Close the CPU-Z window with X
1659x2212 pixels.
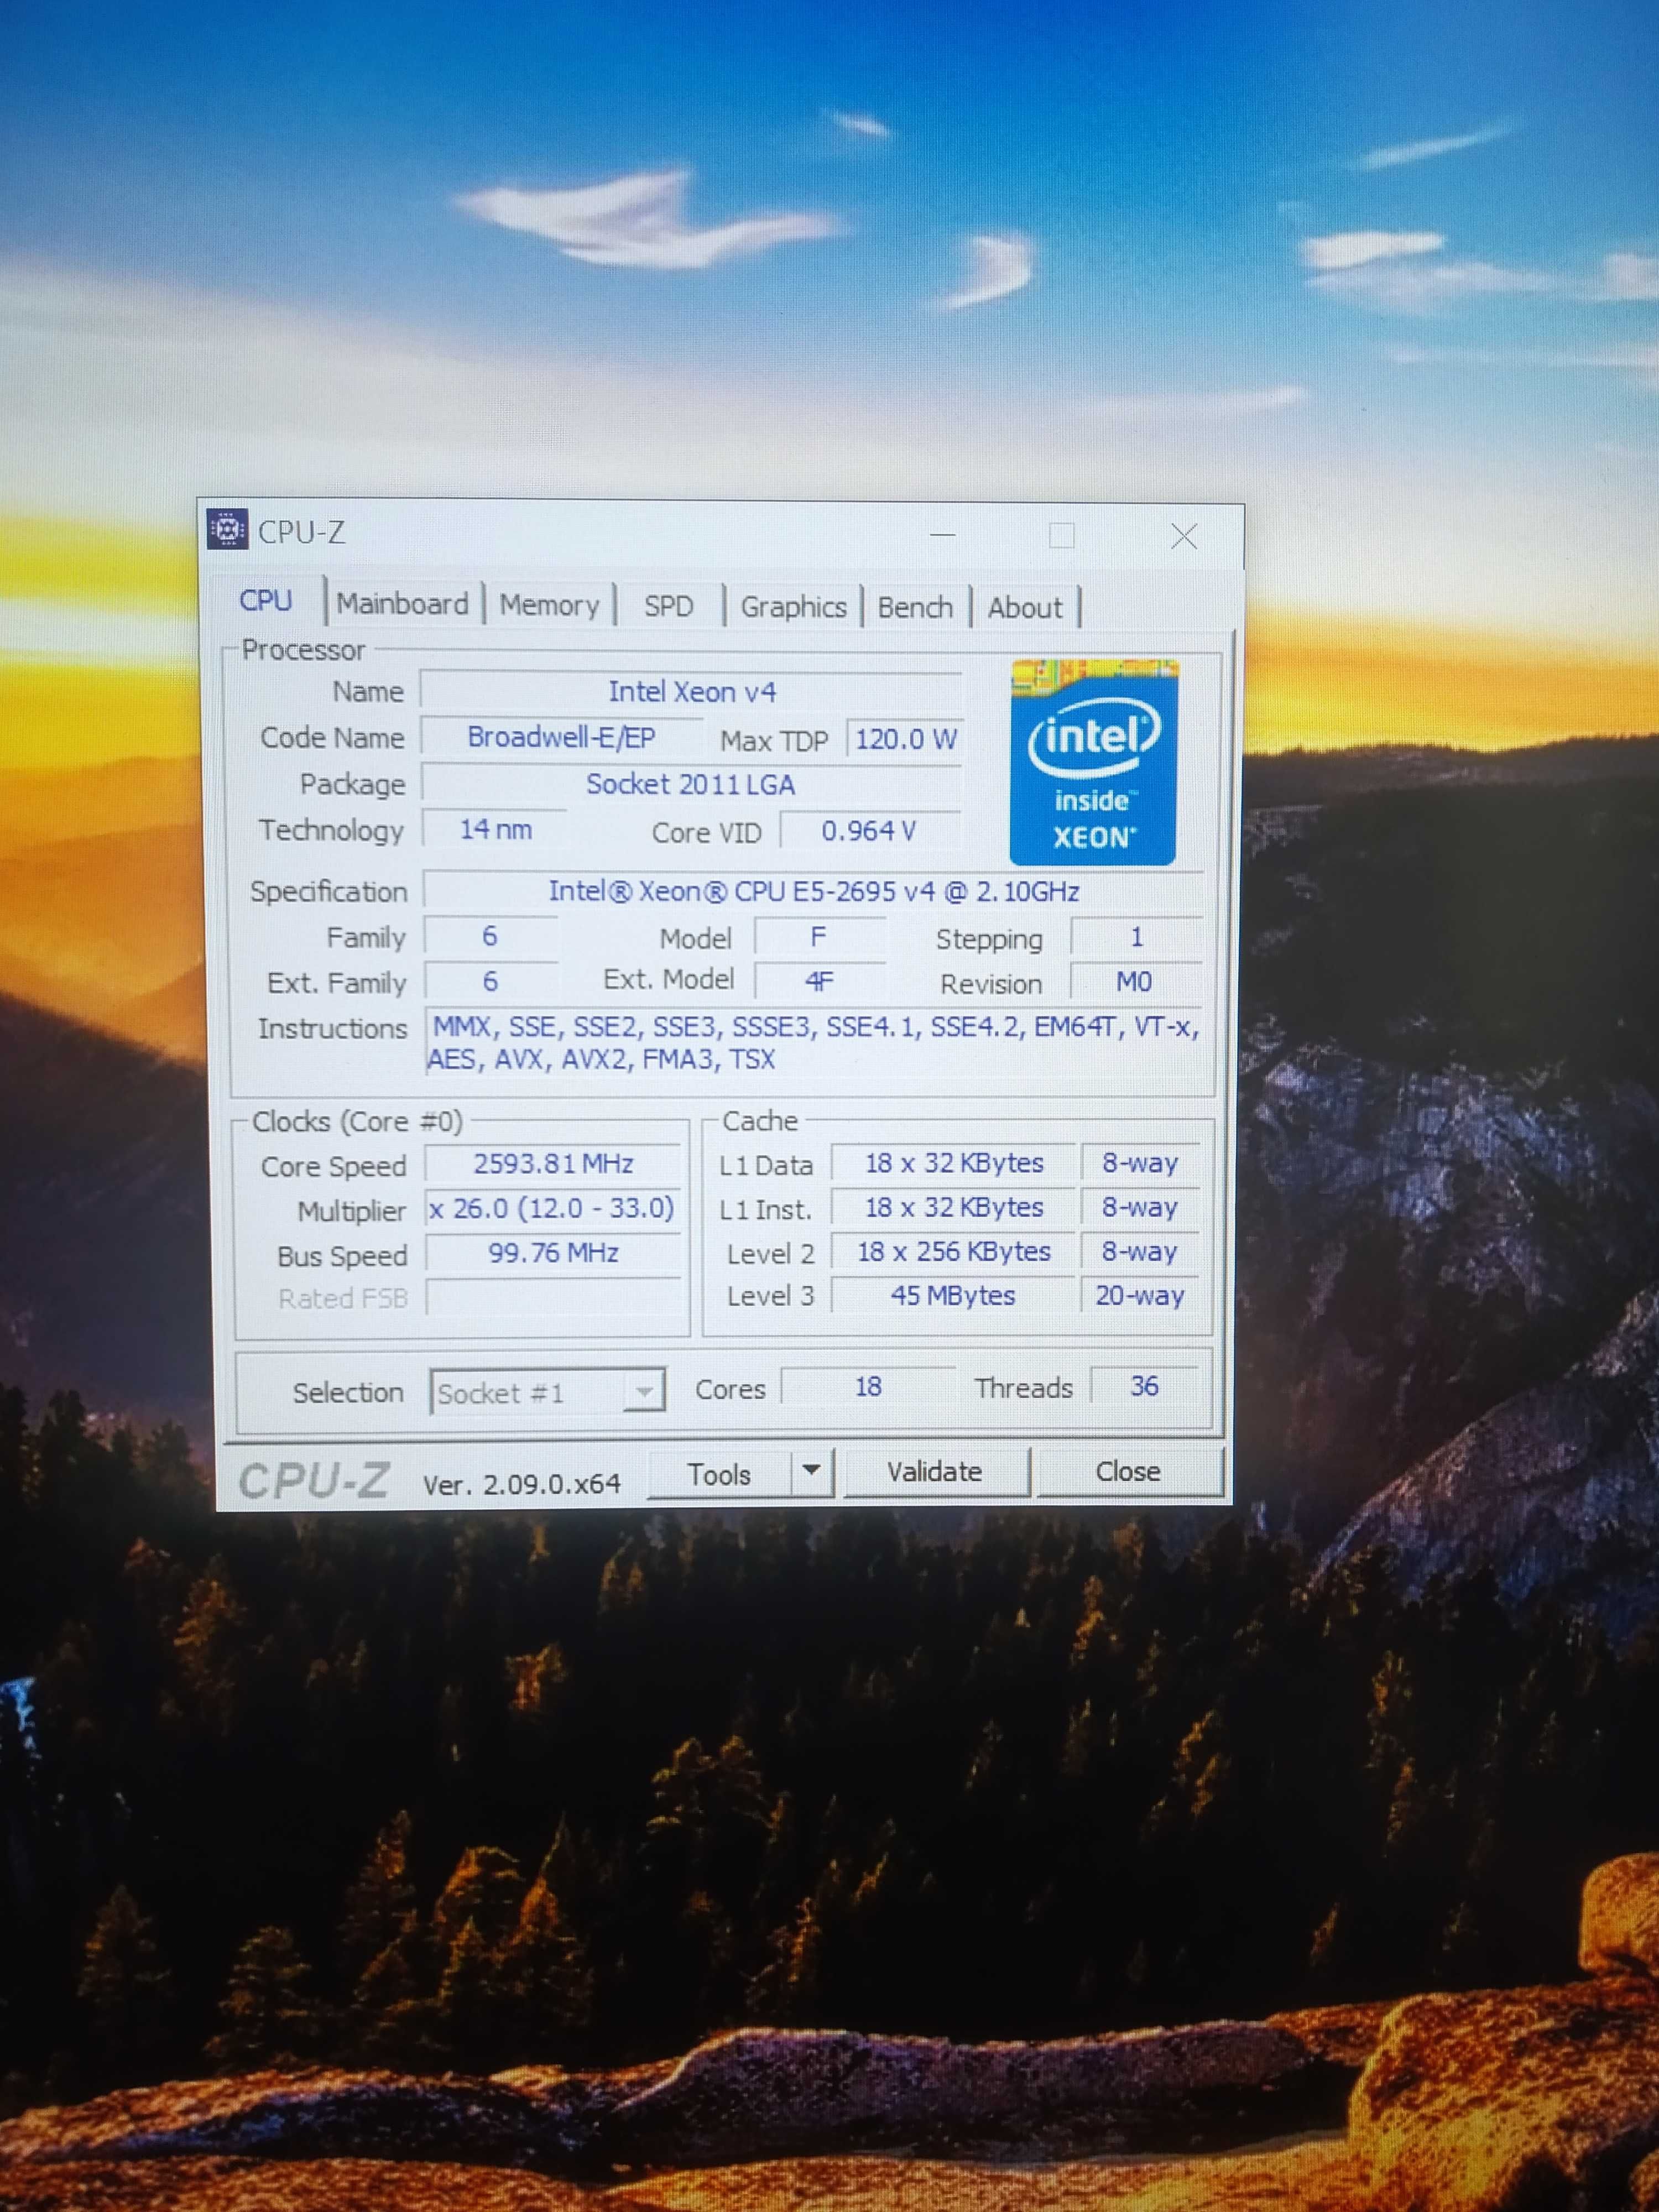coord(1184,537)
